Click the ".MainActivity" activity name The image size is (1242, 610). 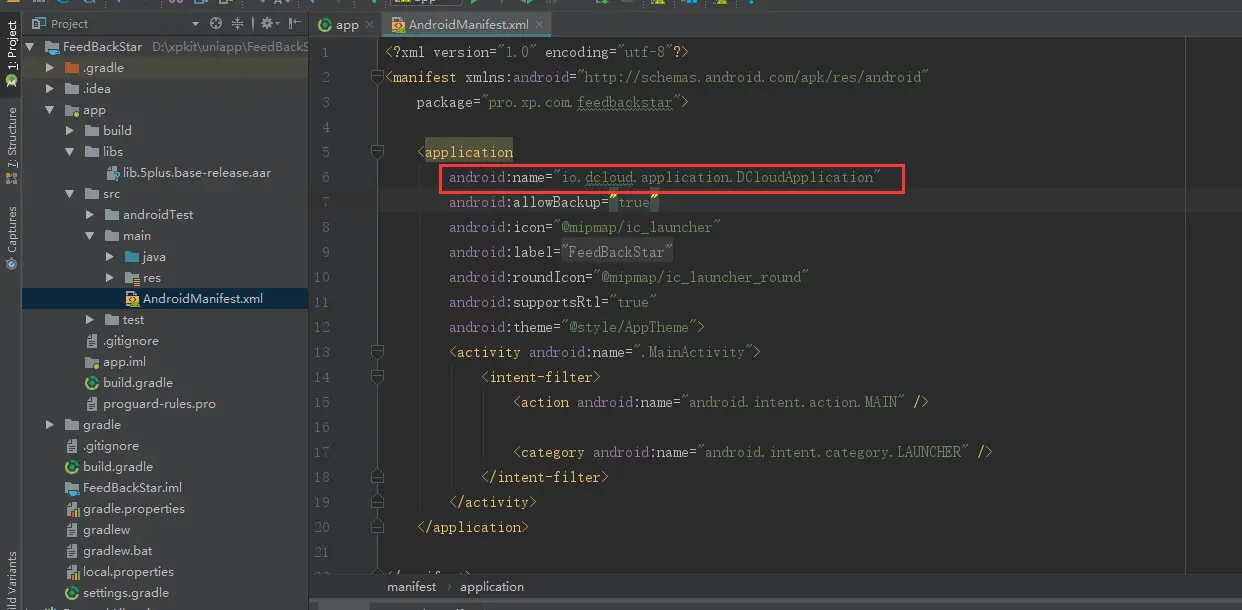[697, 352]
